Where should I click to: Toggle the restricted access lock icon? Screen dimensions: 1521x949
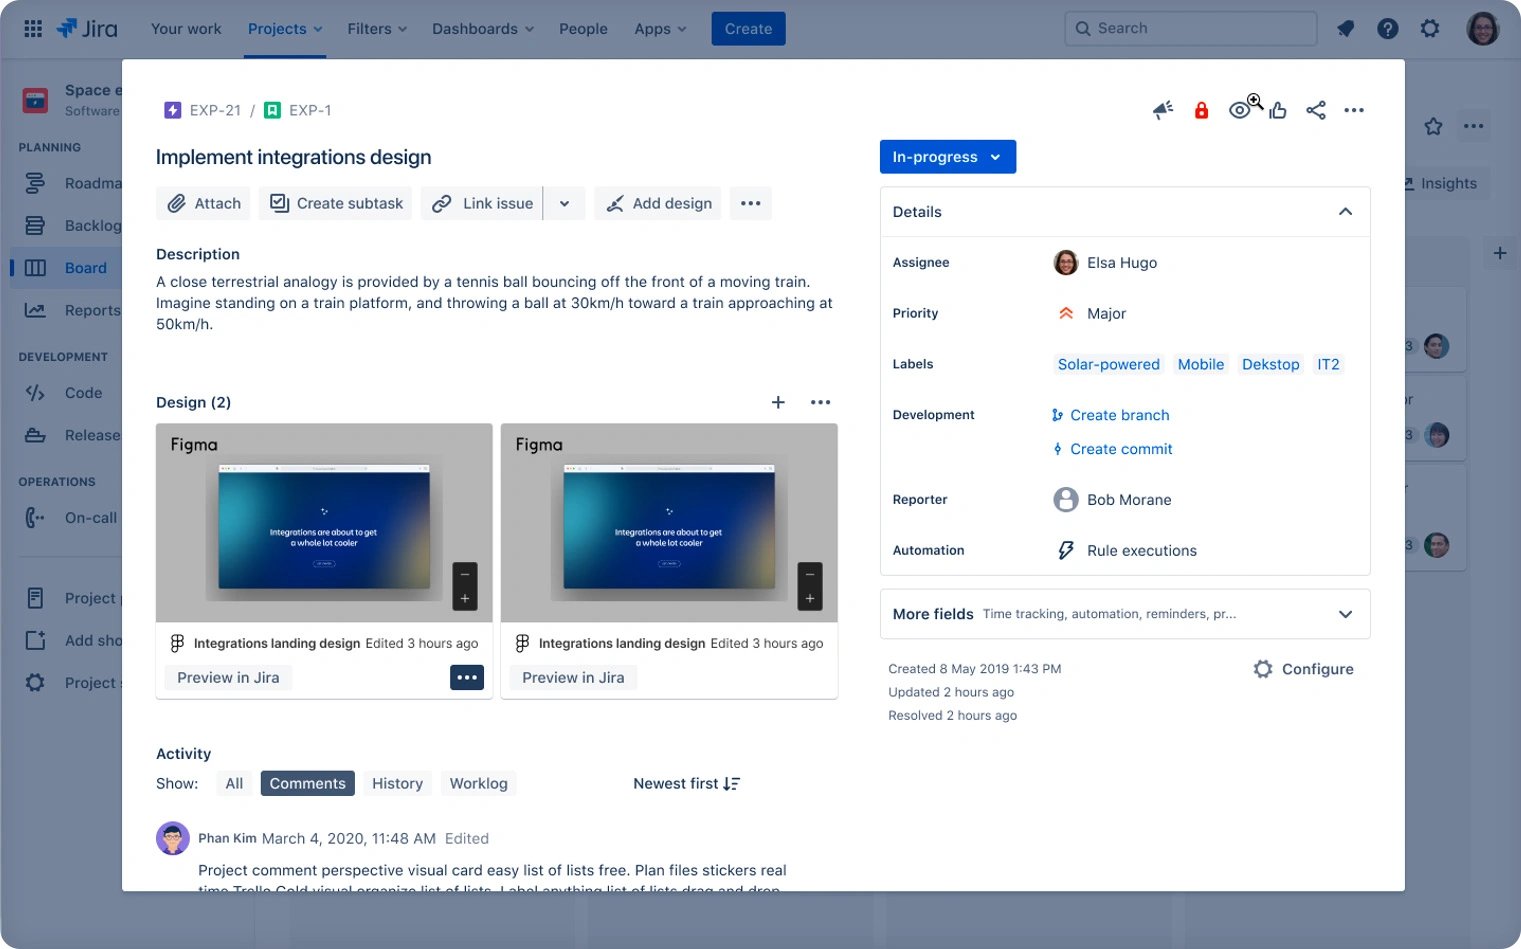pyautogui.click(x=1201, y=110)
